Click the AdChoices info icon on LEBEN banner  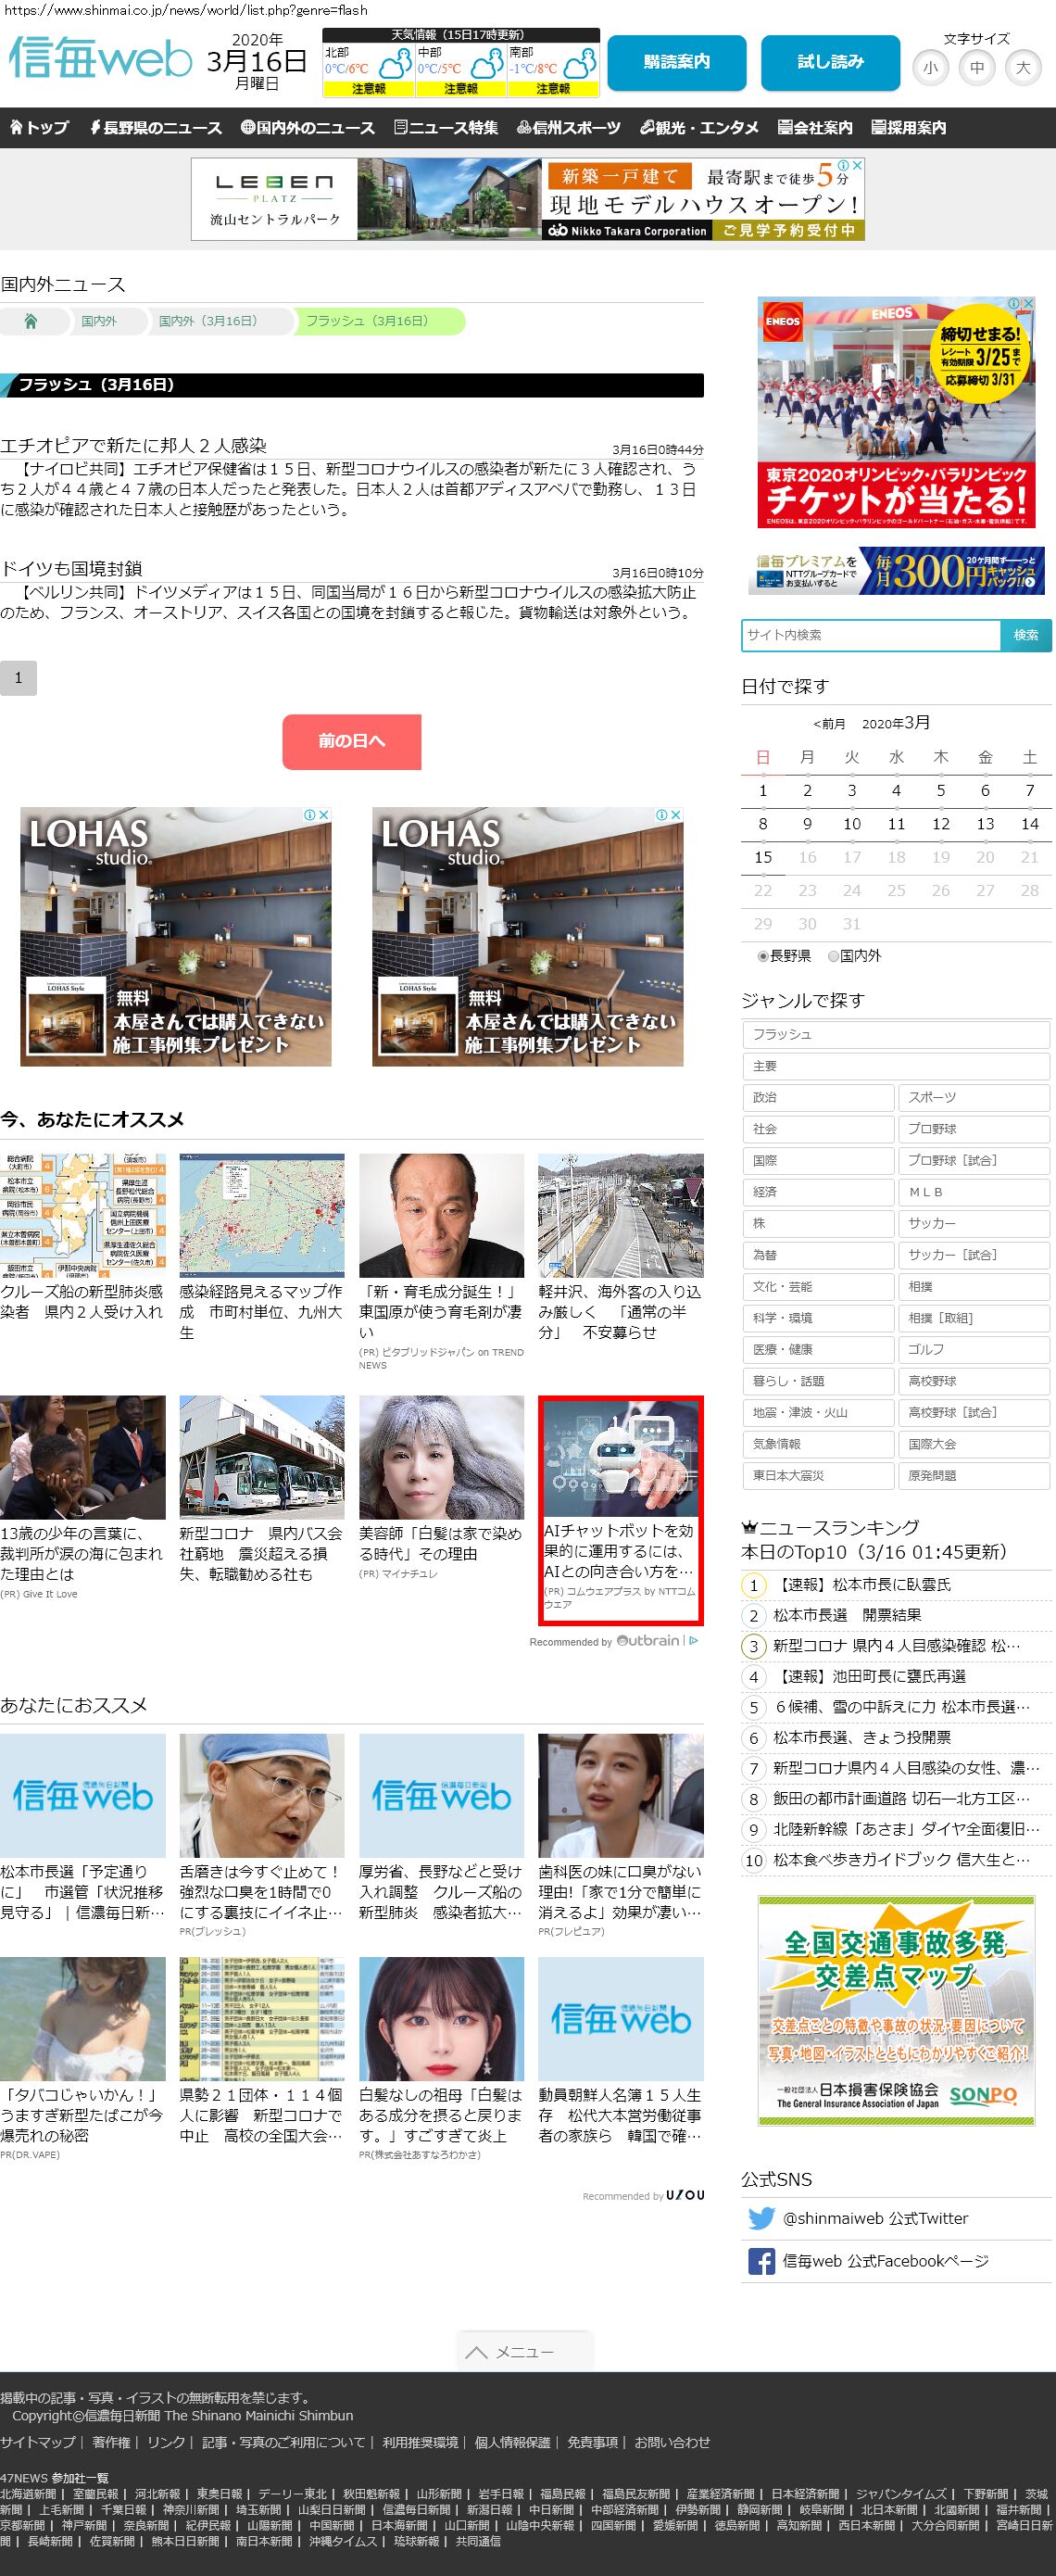coord(843,165)
